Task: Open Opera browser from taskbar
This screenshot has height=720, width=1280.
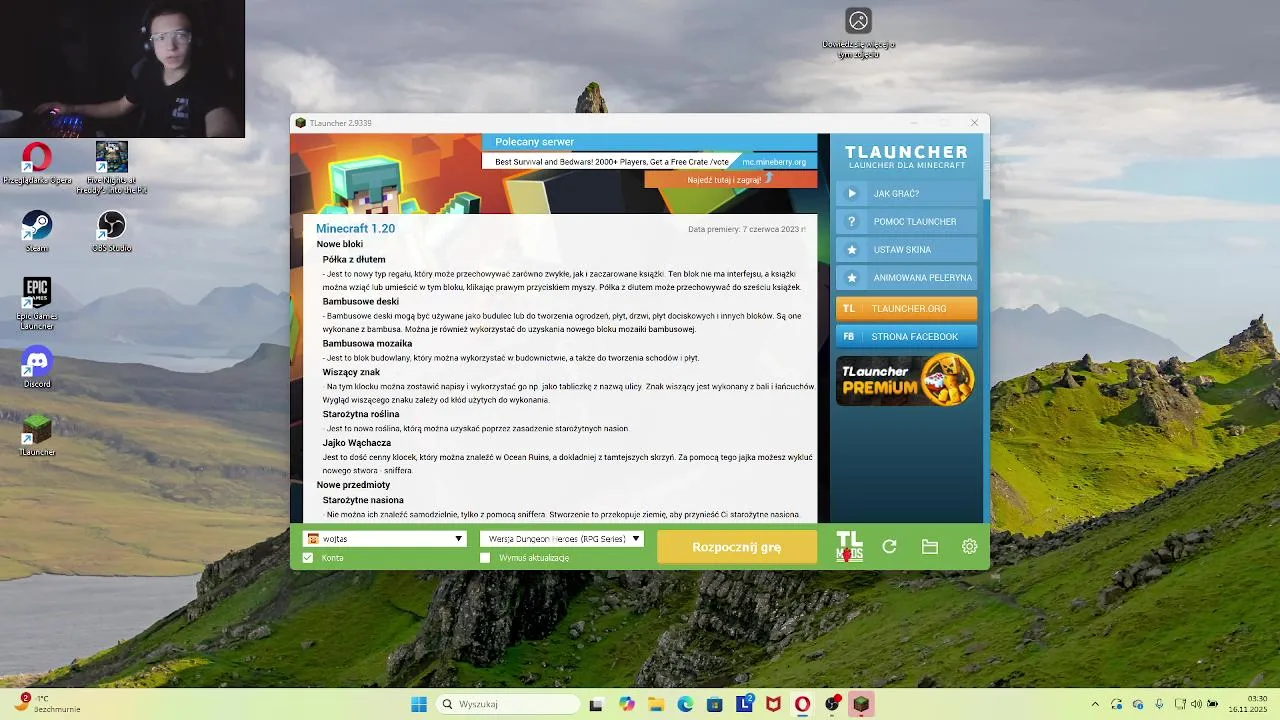Action: 802,704
